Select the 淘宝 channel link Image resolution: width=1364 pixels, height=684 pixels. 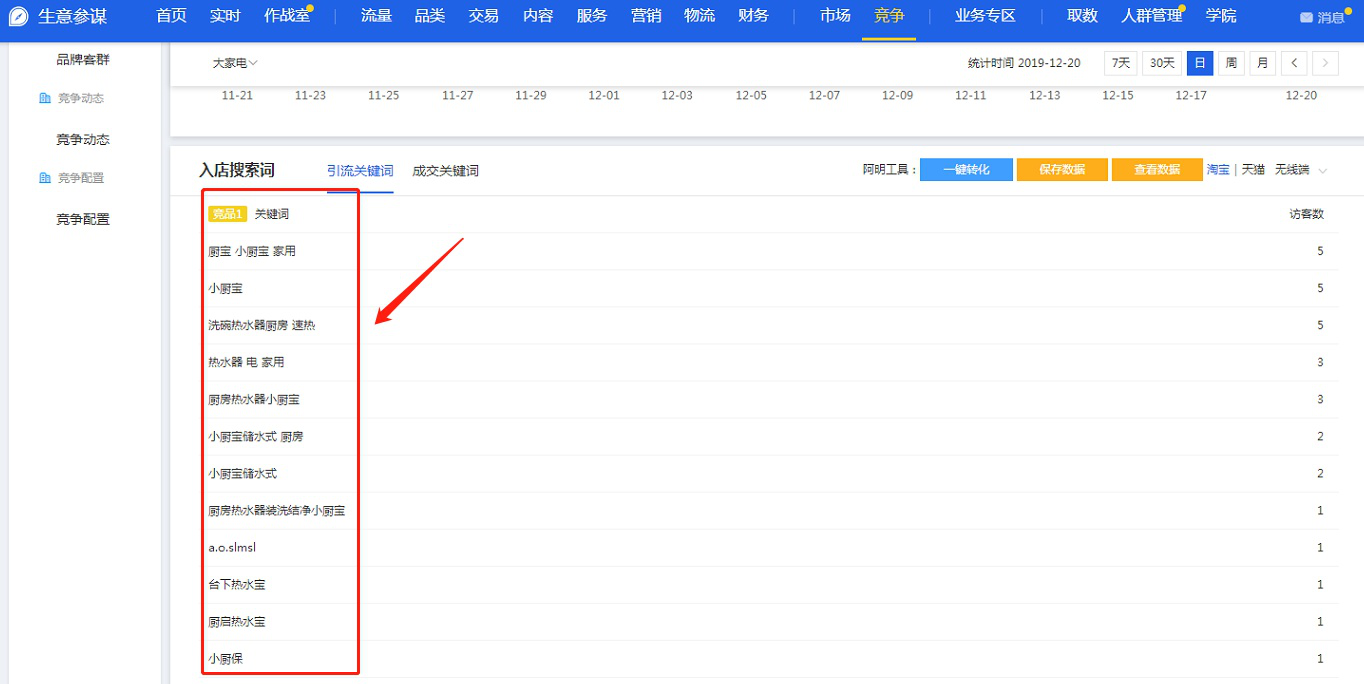click(1218, 170)
